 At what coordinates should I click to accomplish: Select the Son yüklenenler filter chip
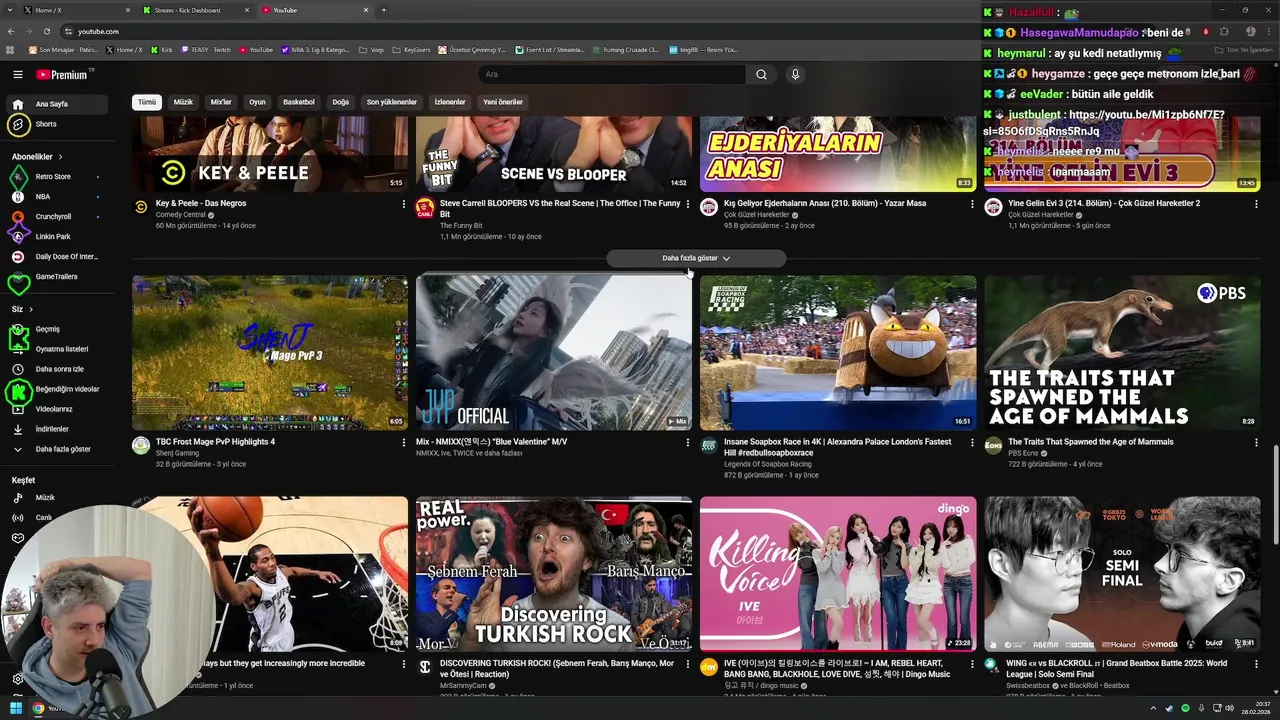pos(392,102)
